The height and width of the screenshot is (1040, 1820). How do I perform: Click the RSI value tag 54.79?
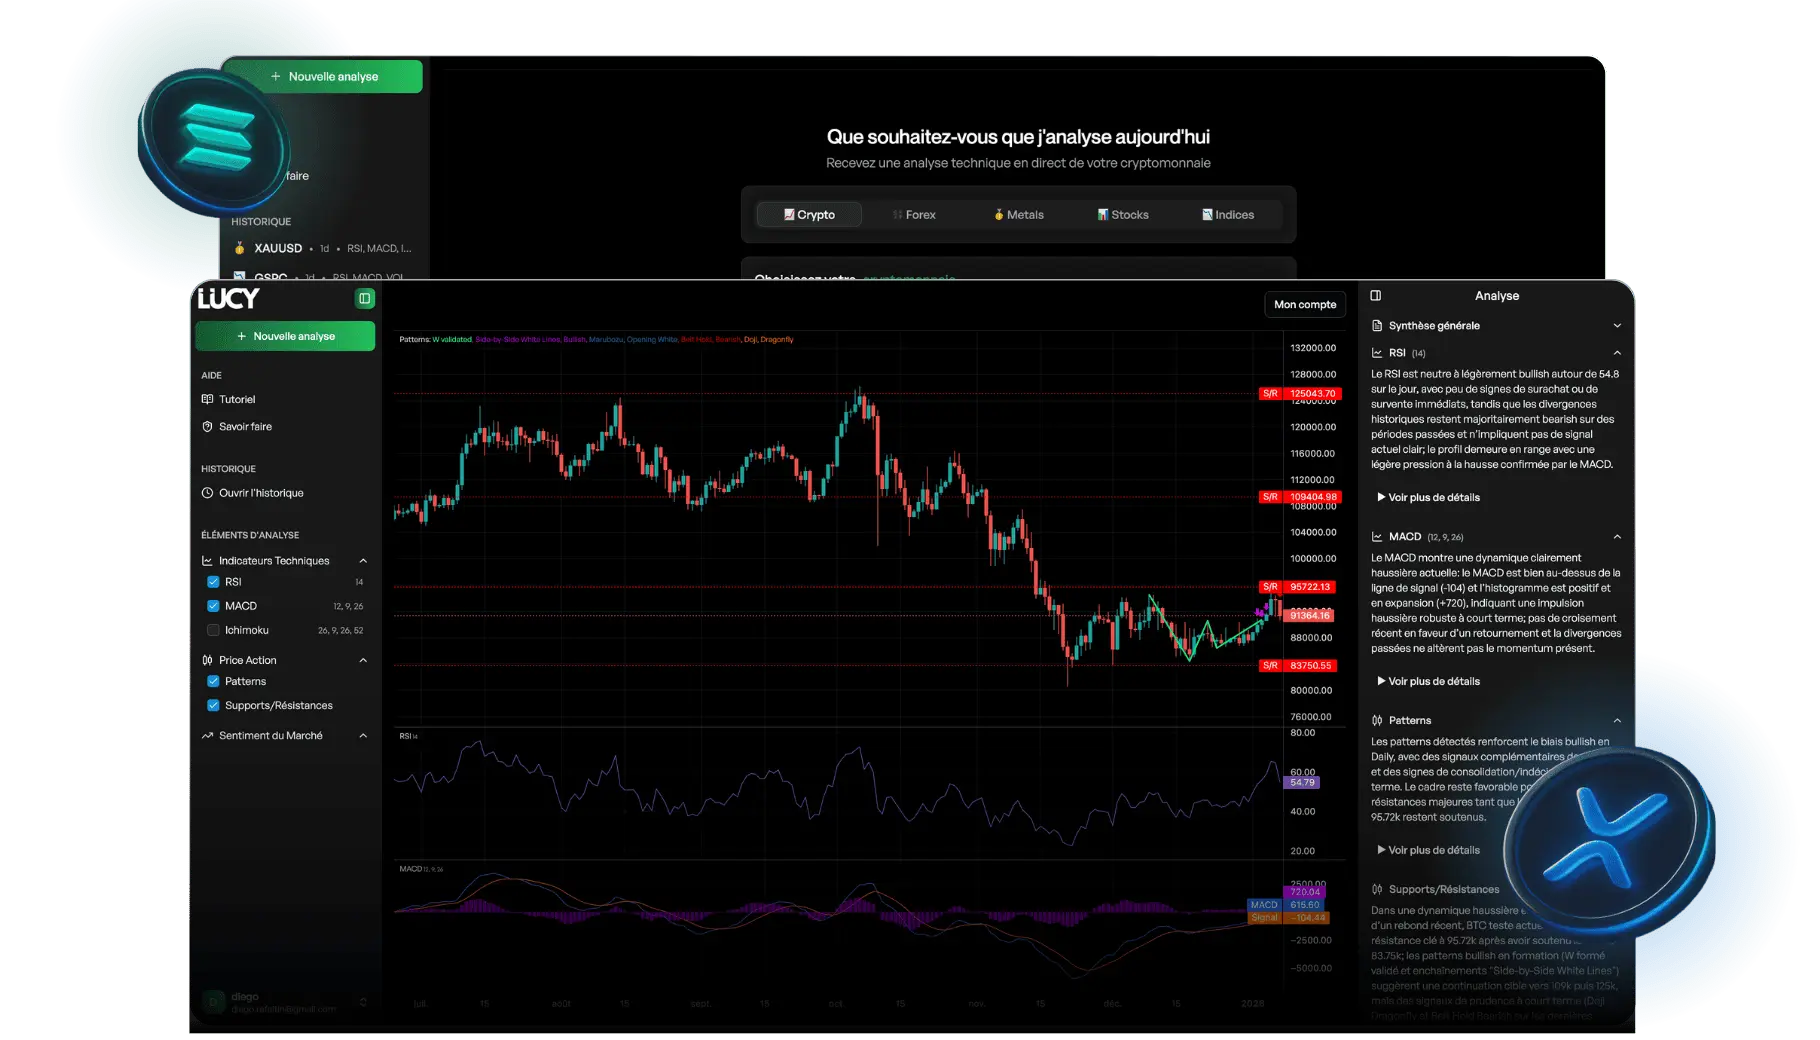point(1302,783)
